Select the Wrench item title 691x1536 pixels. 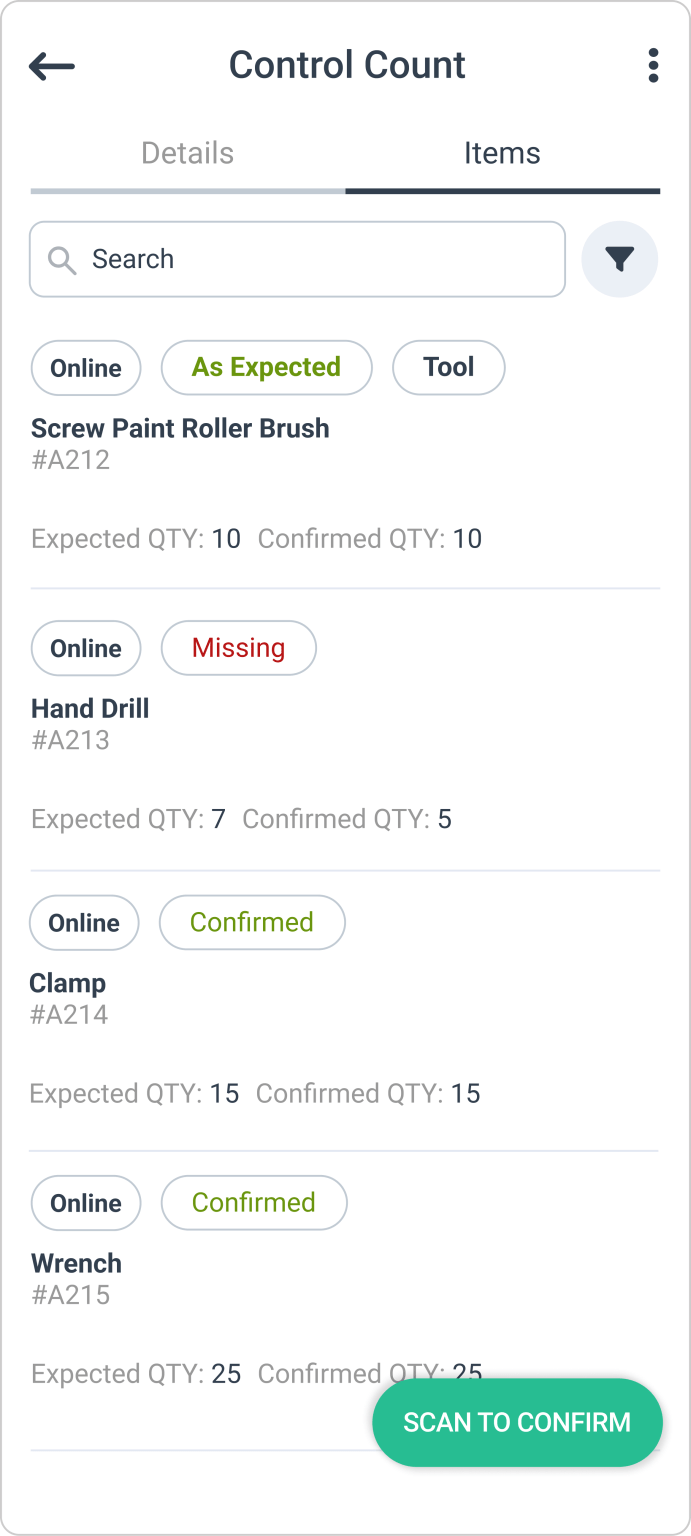(76, 1263)
